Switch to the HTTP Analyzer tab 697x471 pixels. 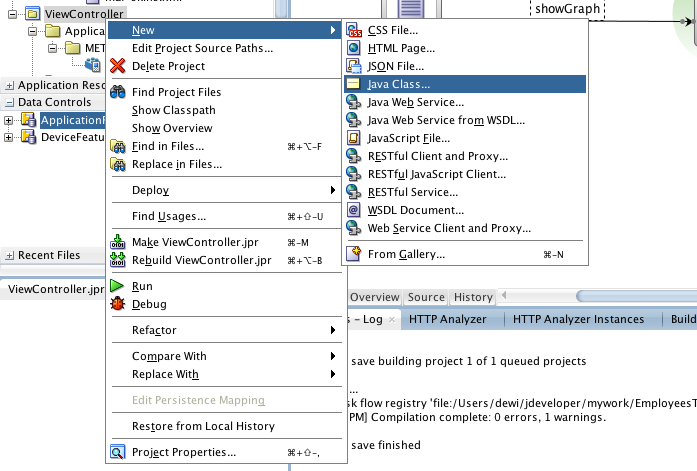tap(447, 319)
